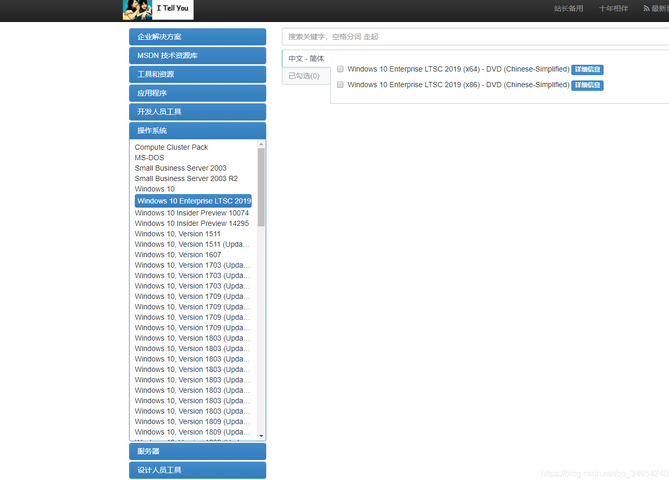Select the plain Windows 10 entry
This screenshot has width=669, height=480.
pos(154,189)
